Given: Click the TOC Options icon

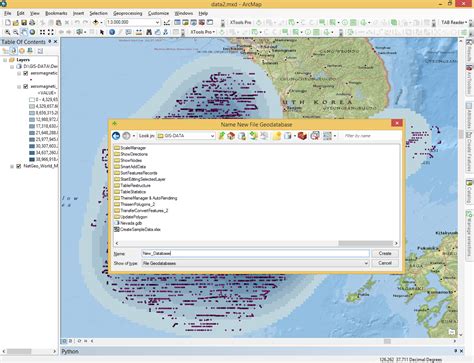Looking at the screenshot, I should pyautogui.click(x=40, y=51).
